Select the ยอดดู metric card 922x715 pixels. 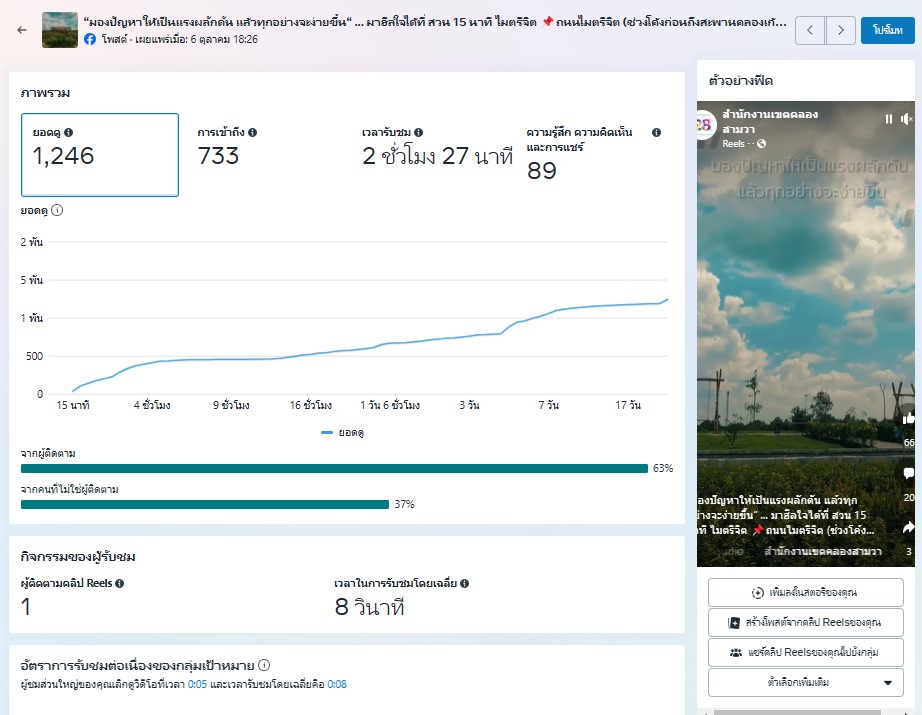[x=100, y=155]
